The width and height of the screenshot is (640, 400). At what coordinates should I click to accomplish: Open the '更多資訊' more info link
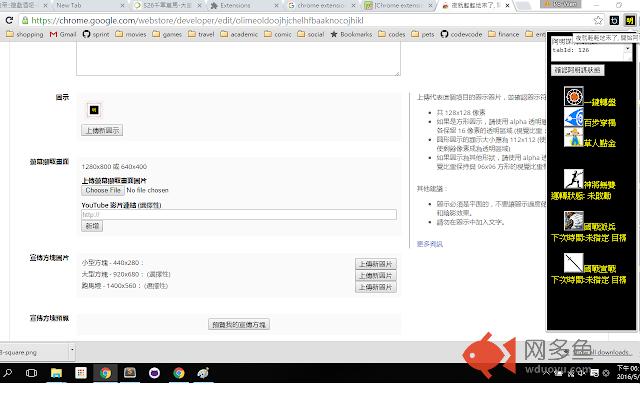[x=429, y=244]
